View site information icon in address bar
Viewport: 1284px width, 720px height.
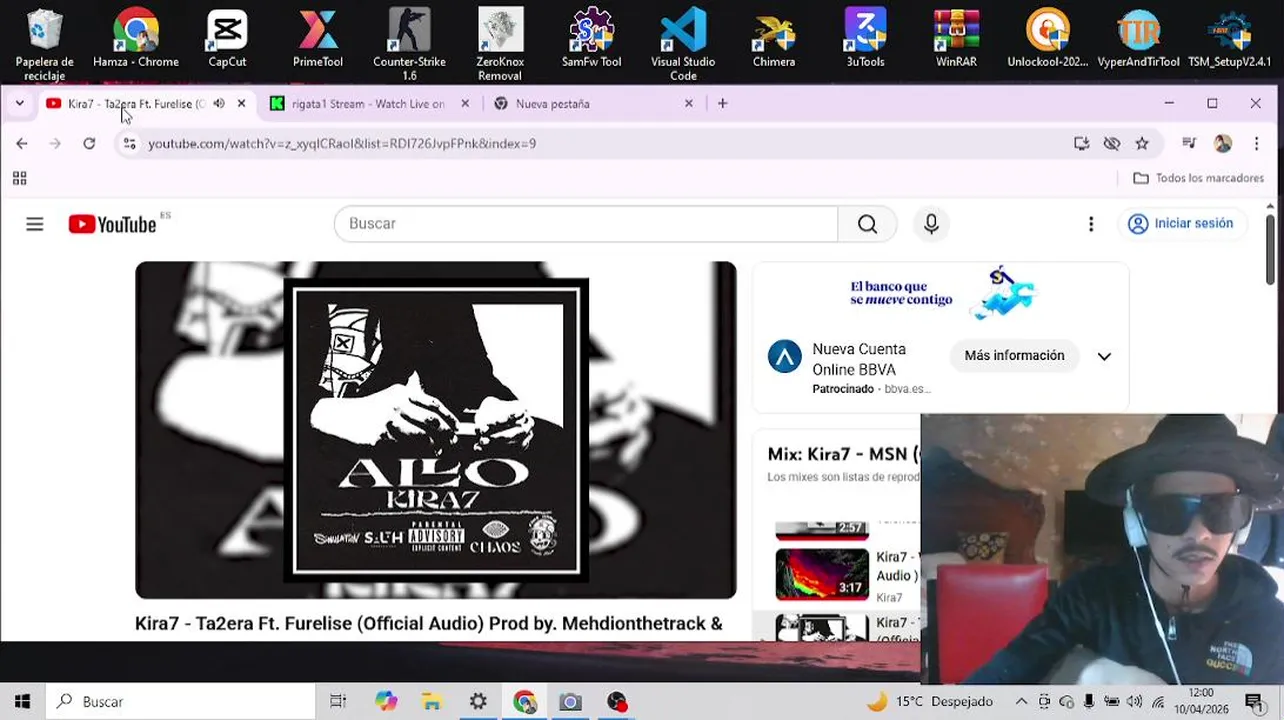(129, 144)
